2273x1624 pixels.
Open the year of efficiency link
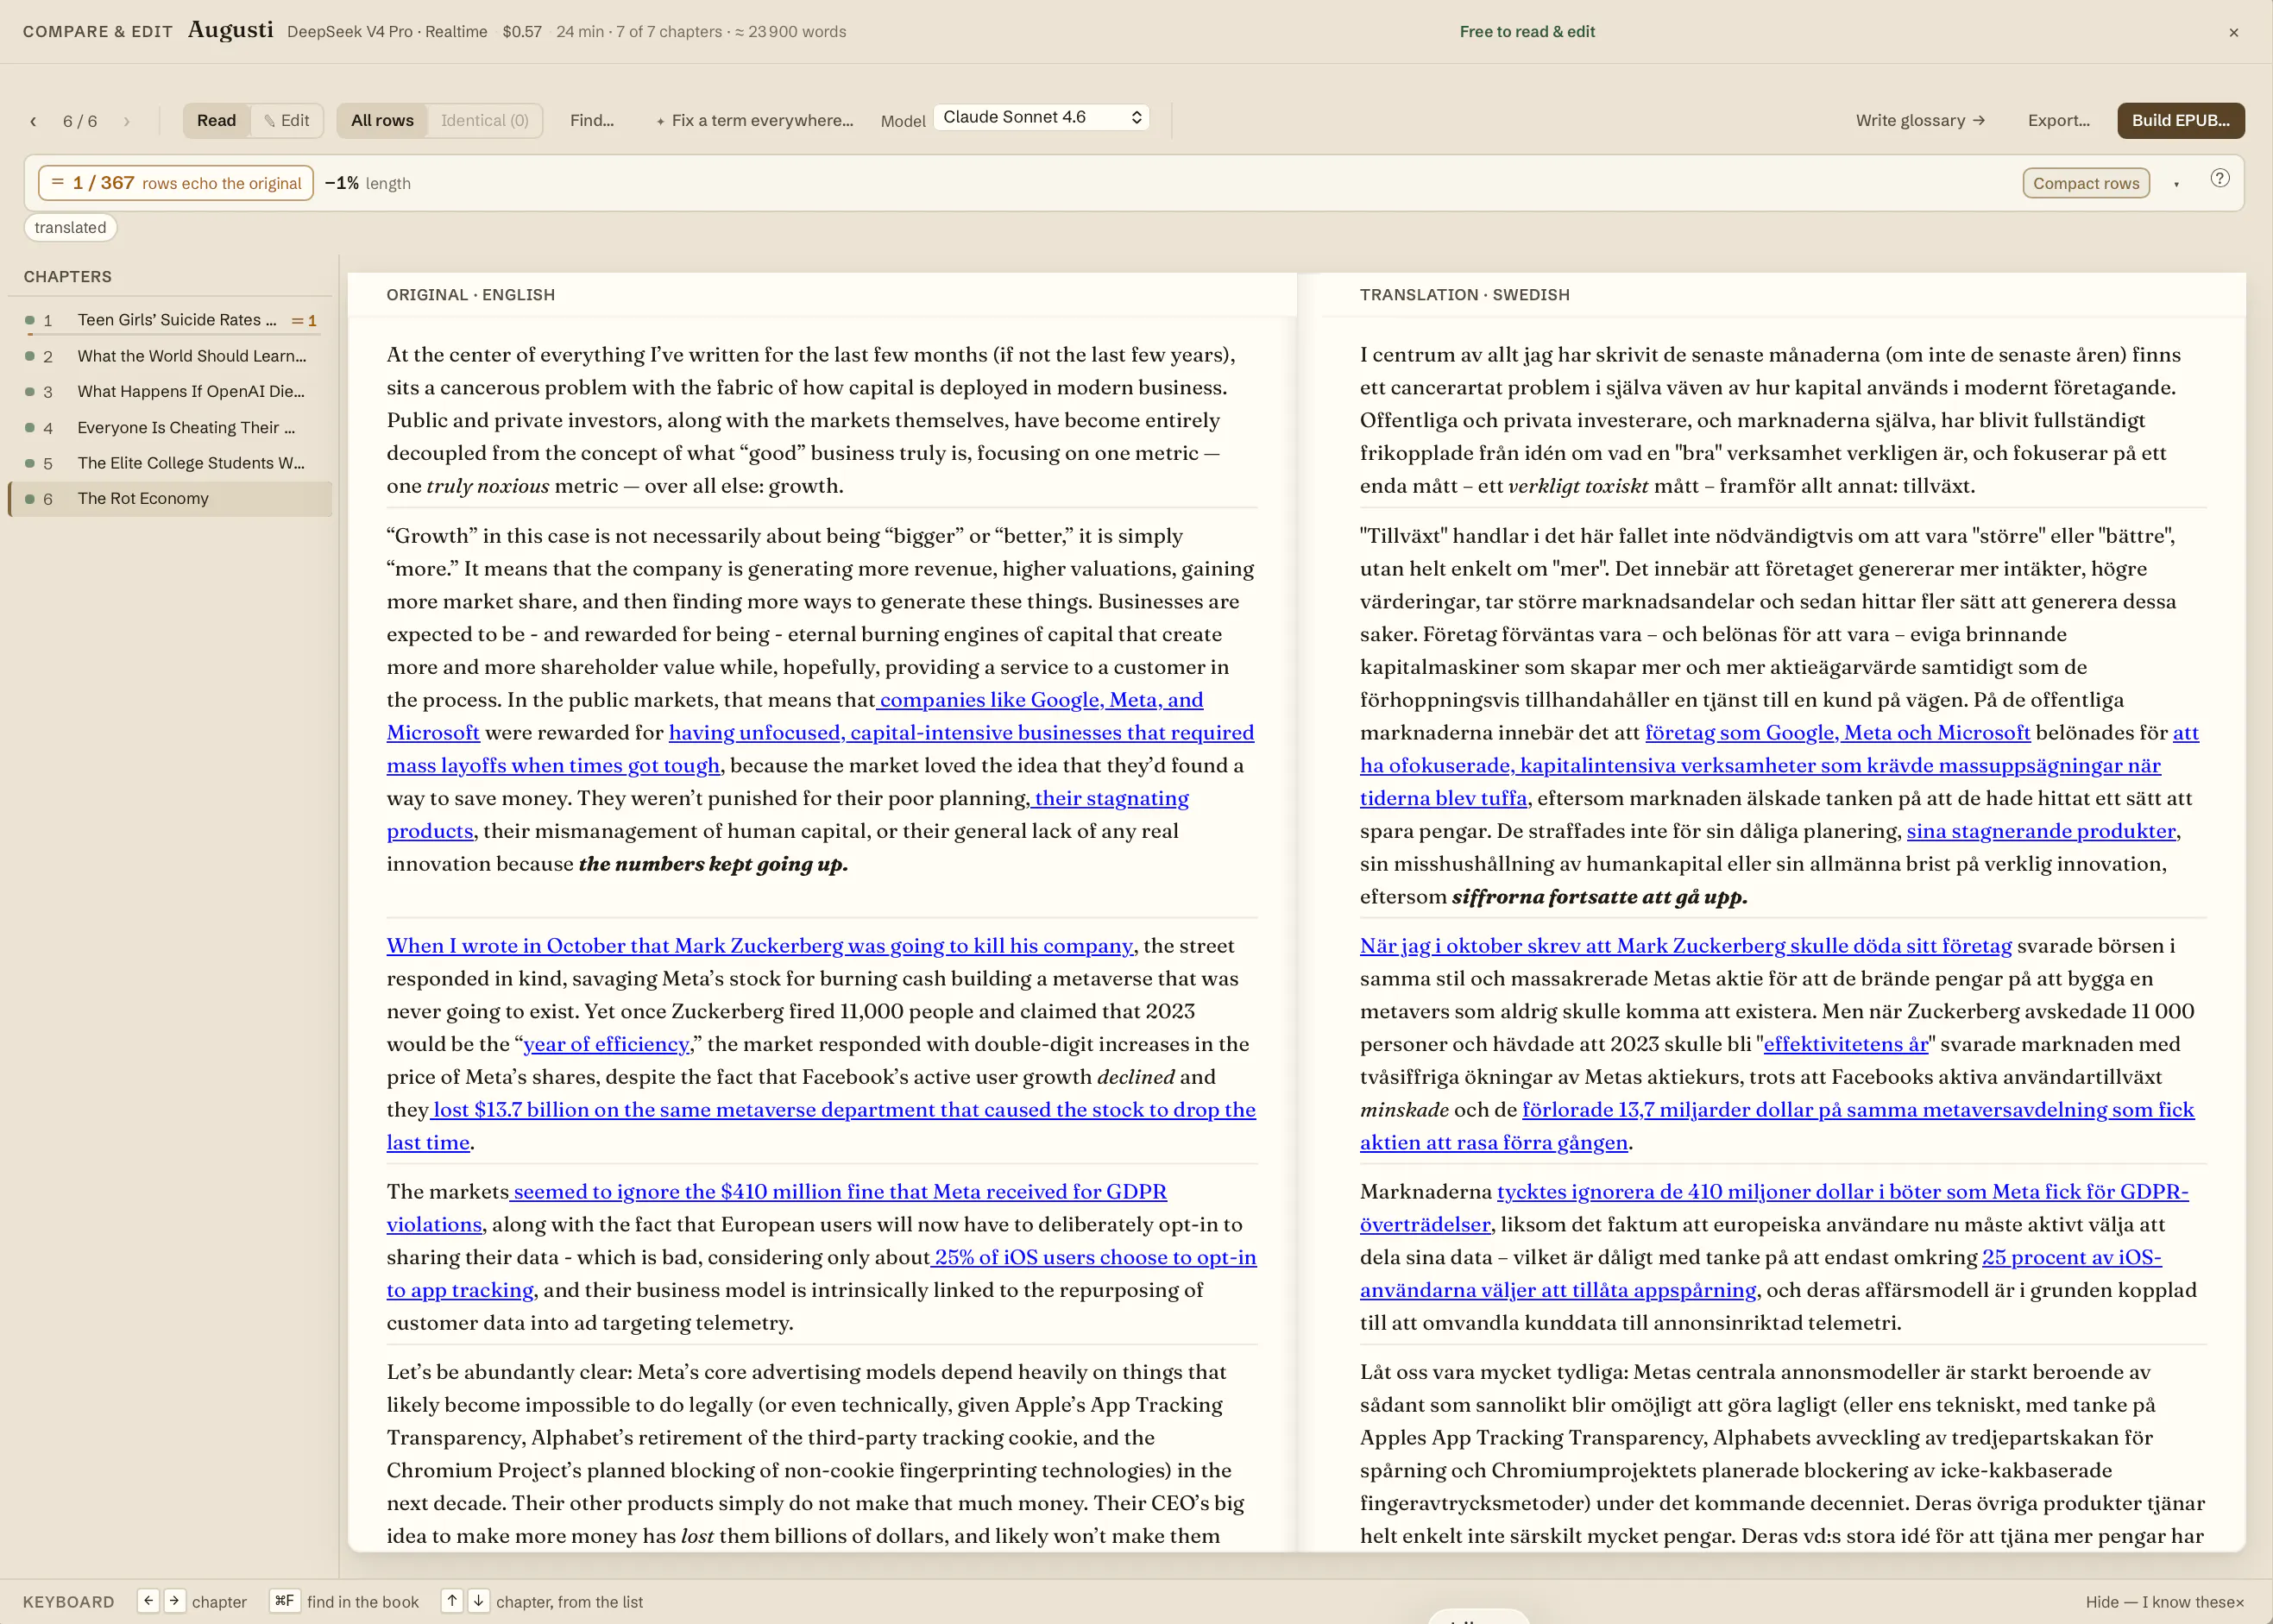606,1044
